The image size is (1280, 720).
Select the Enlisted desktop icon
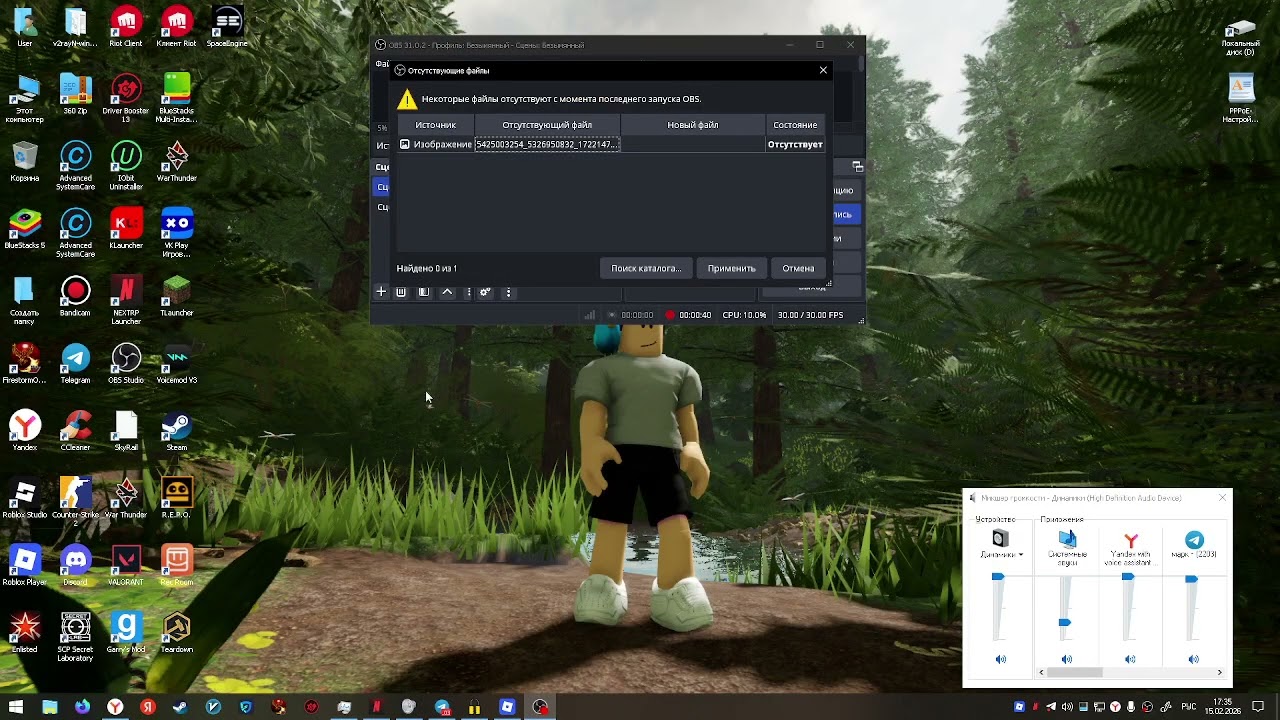24,633
